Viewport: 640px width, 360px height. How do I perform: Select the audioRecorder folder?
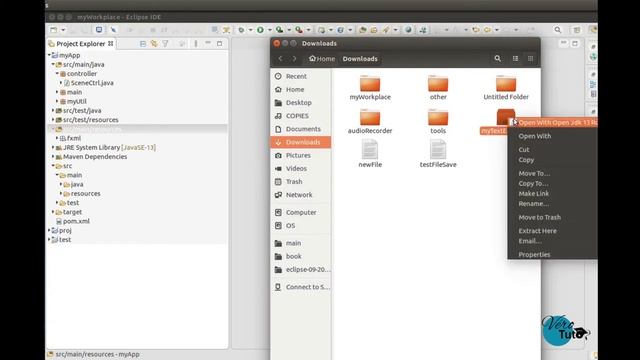(x=370, y=122)
